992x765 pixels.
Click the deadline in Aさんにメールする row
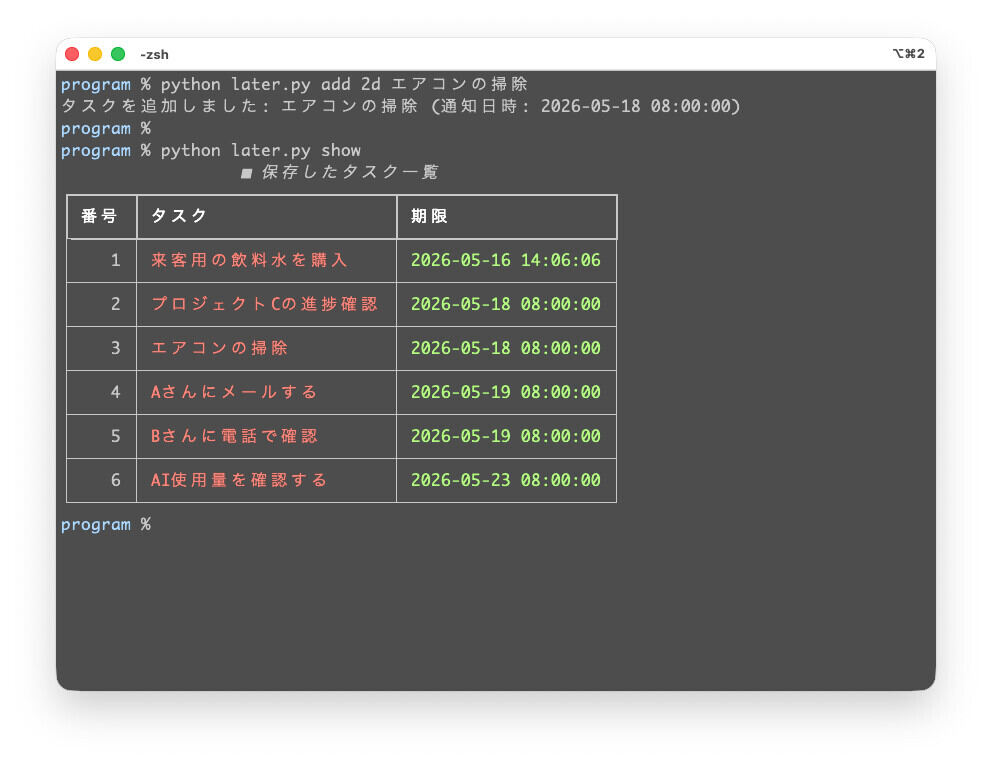click(505, 392)
